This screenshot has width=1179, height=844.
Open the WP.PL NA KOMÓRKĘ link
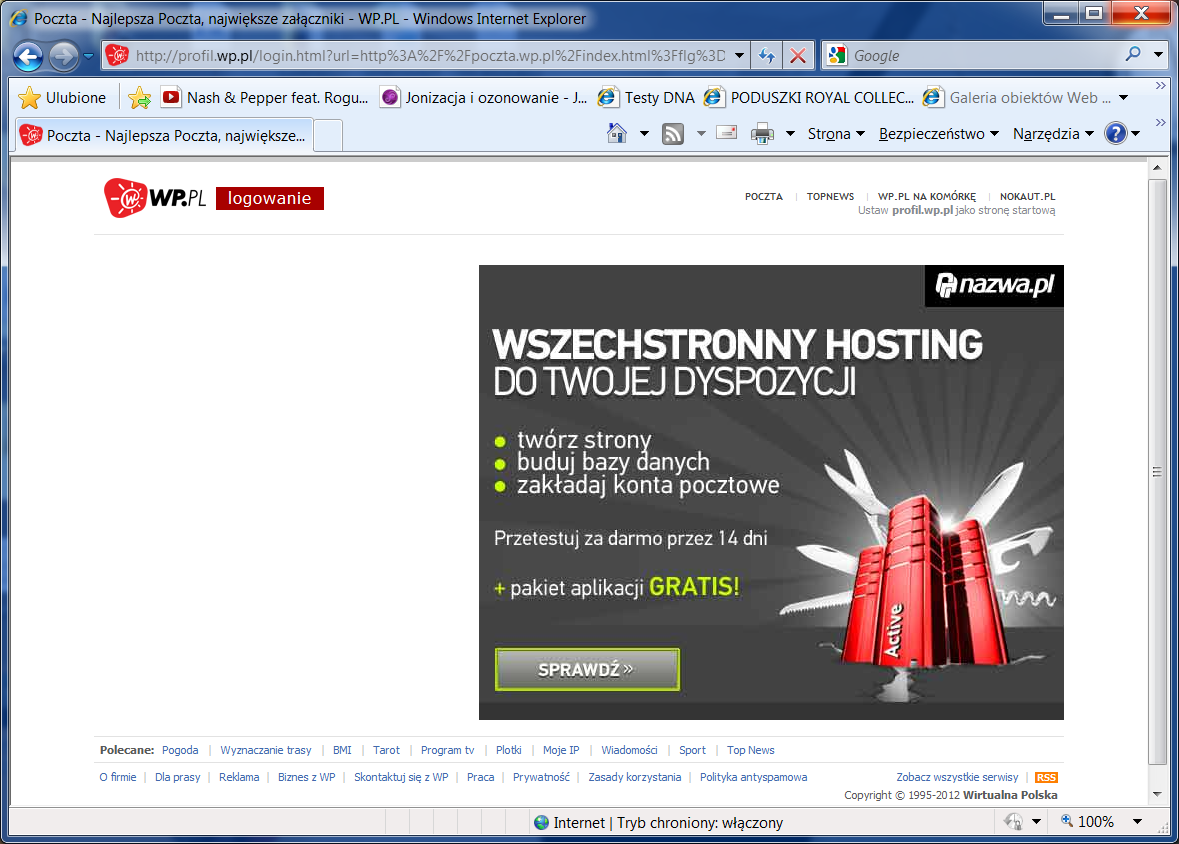(x=926, y=196)
